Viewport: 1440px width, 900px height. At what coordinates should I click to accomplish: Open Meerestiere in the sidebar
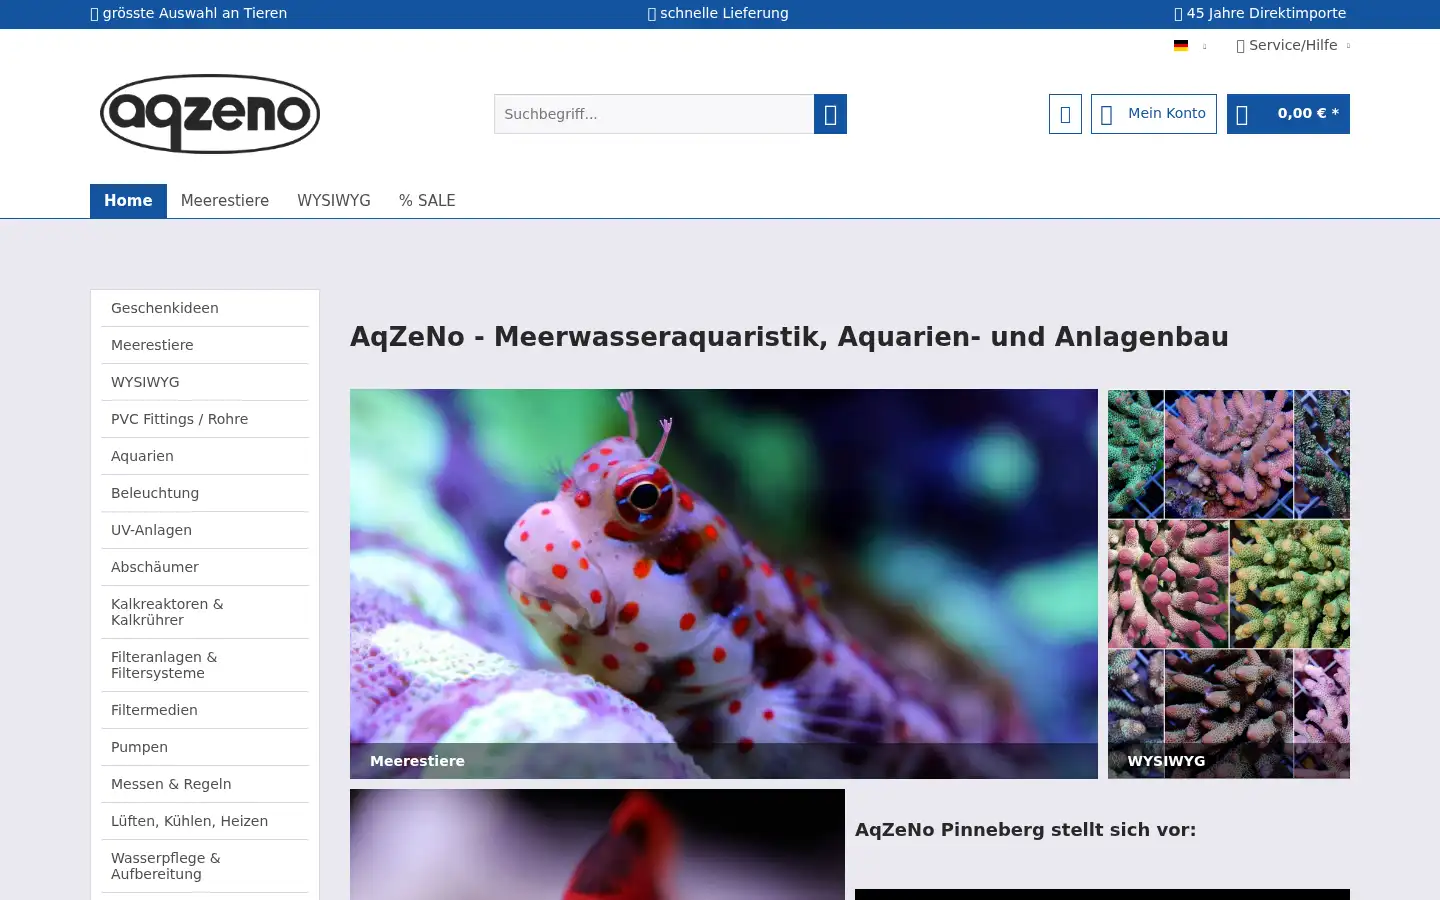point(205,345)
